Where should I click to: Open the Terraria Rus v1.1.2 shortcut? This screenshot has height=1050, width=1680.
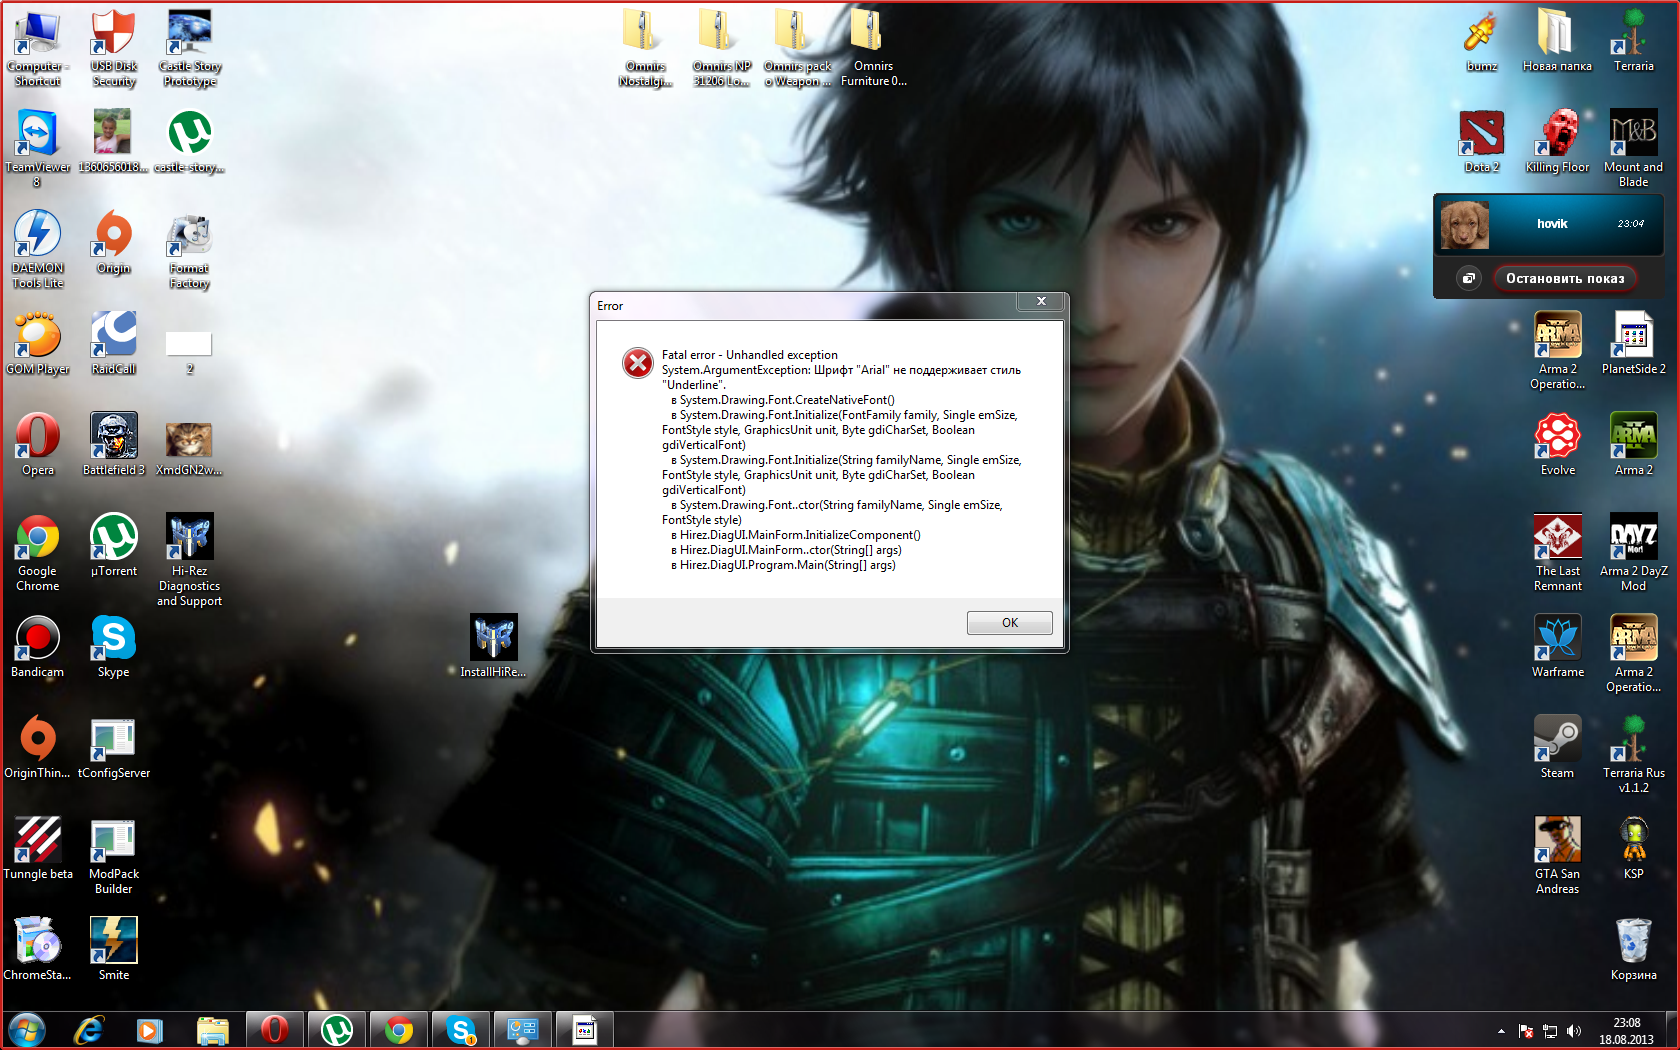[1634, 755]
